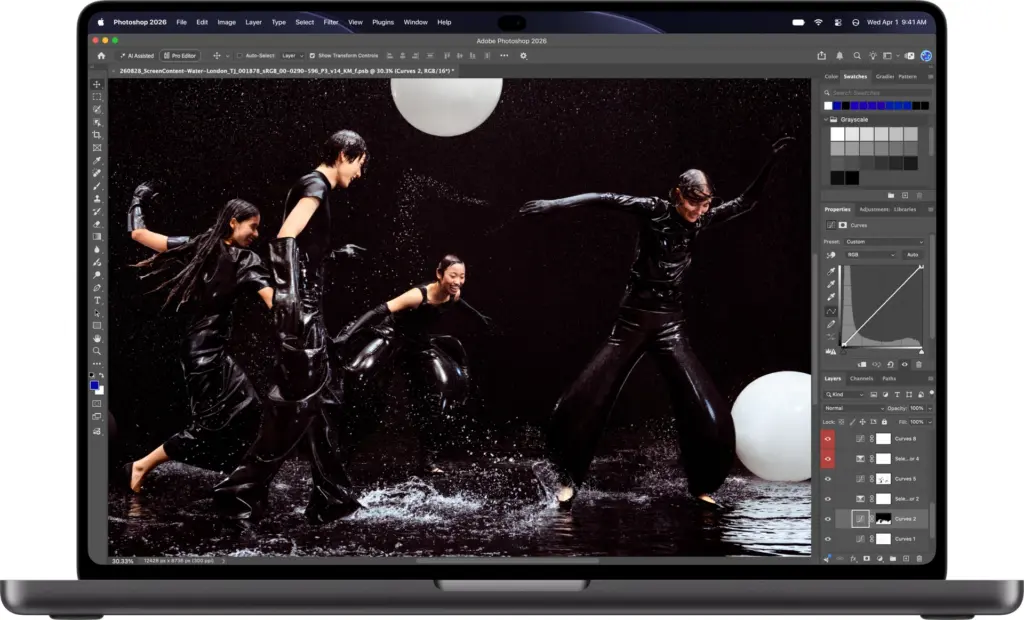Viewport: 1024px width, 620px height.
Task: Open the three-dot more options in options bar
Action: 504,56
